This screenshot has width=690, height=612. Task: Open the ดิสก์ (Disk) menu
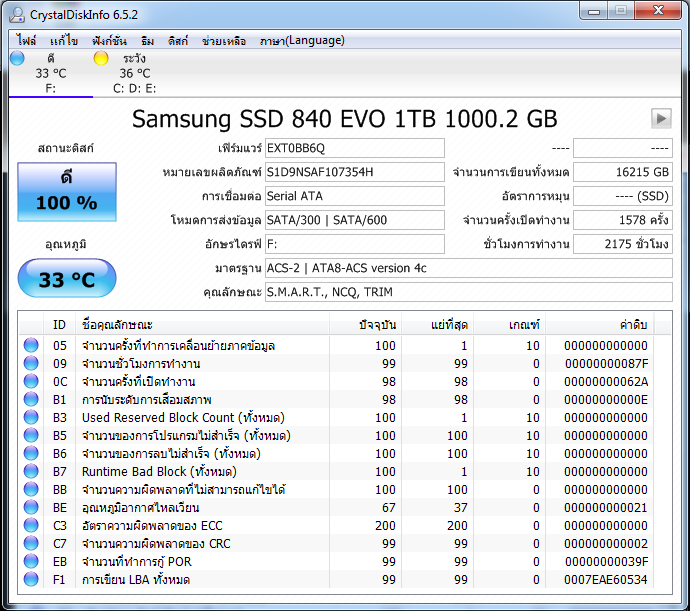point(178,41)
